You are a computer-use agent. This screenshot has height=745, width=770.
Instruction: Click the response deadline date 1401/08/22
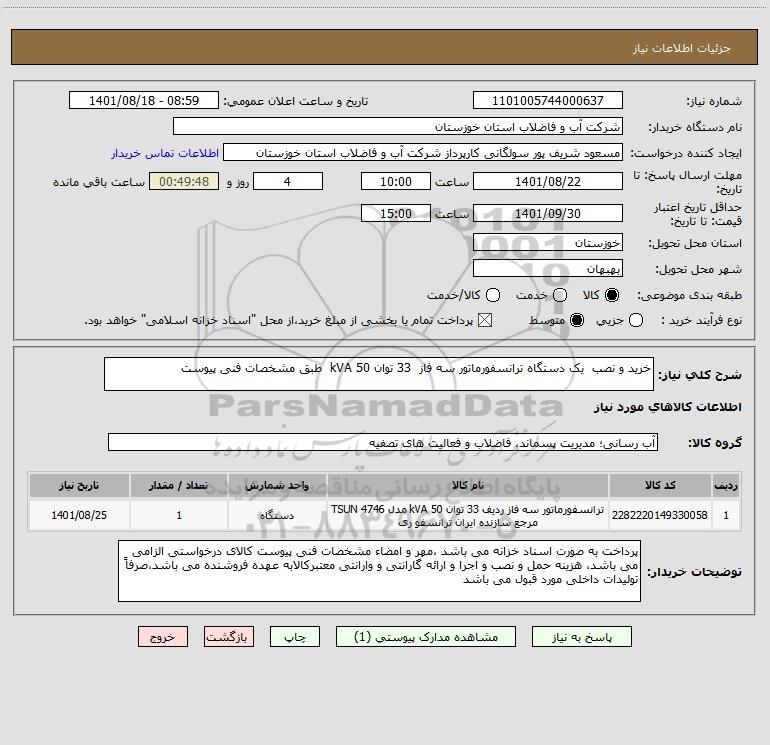click(548, 182)
